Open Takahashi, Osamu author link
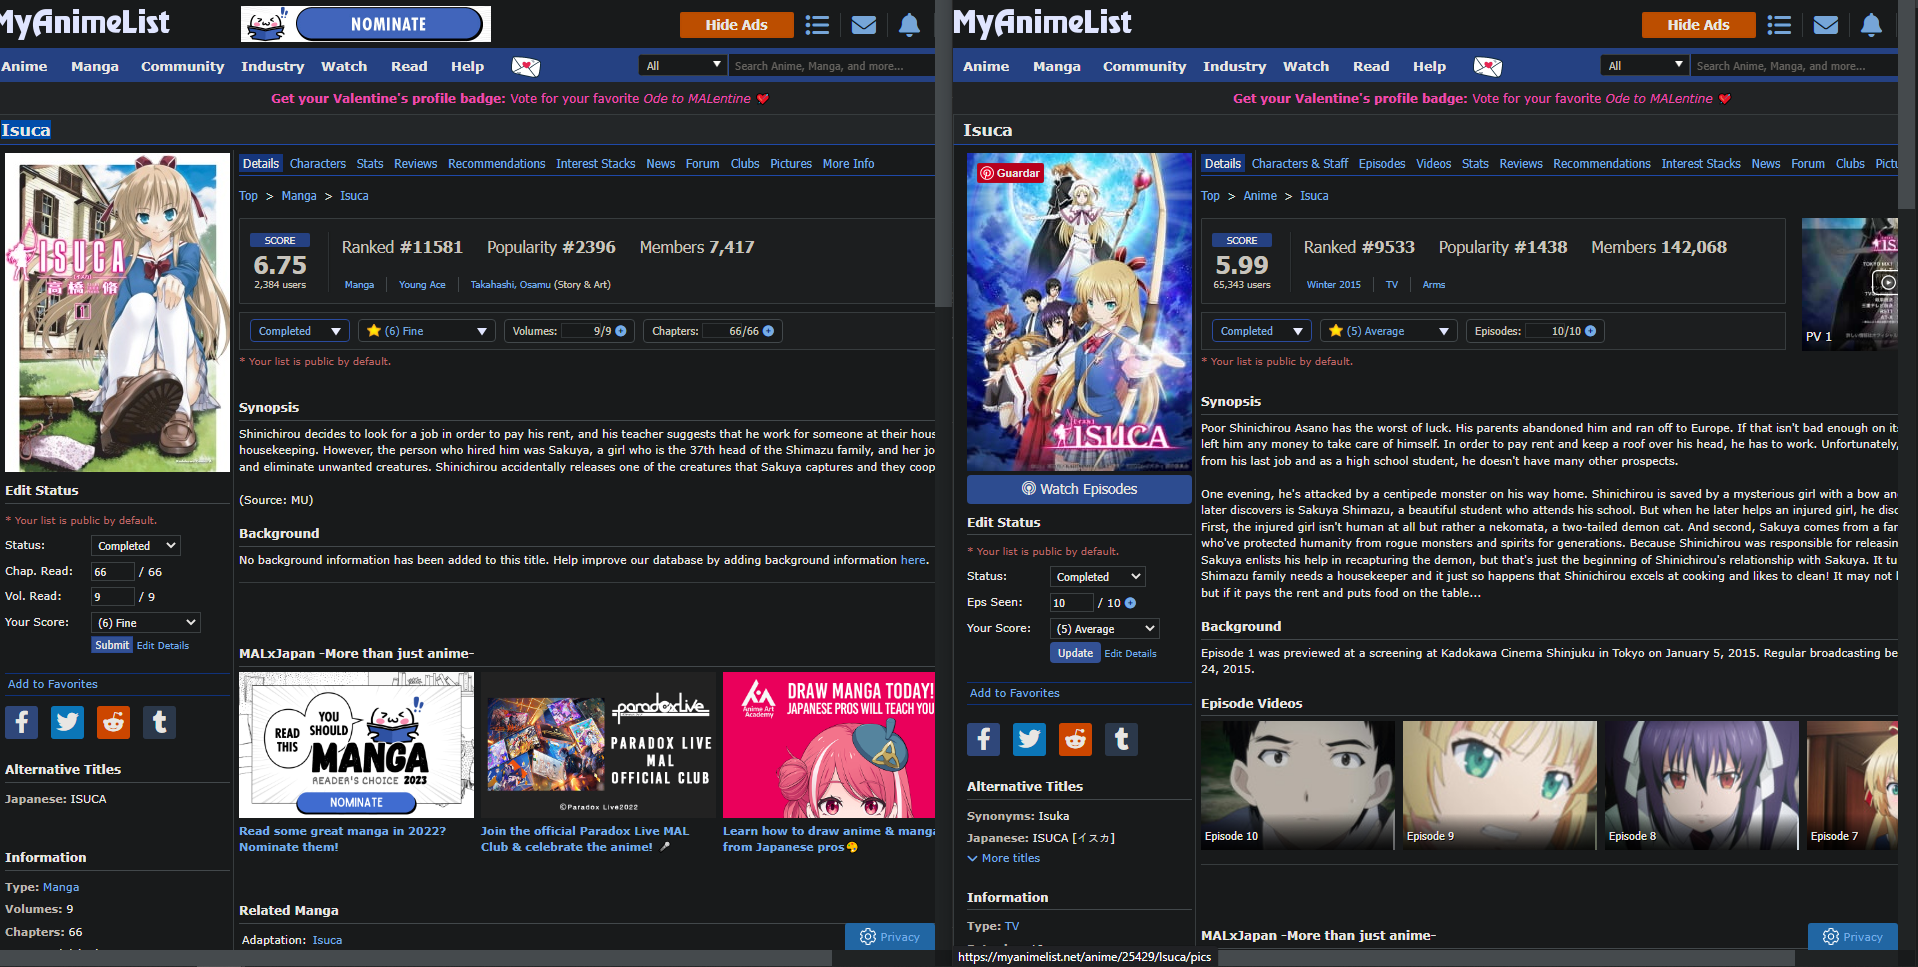The height and width of the screenshot is (967, 1918). 510,285
